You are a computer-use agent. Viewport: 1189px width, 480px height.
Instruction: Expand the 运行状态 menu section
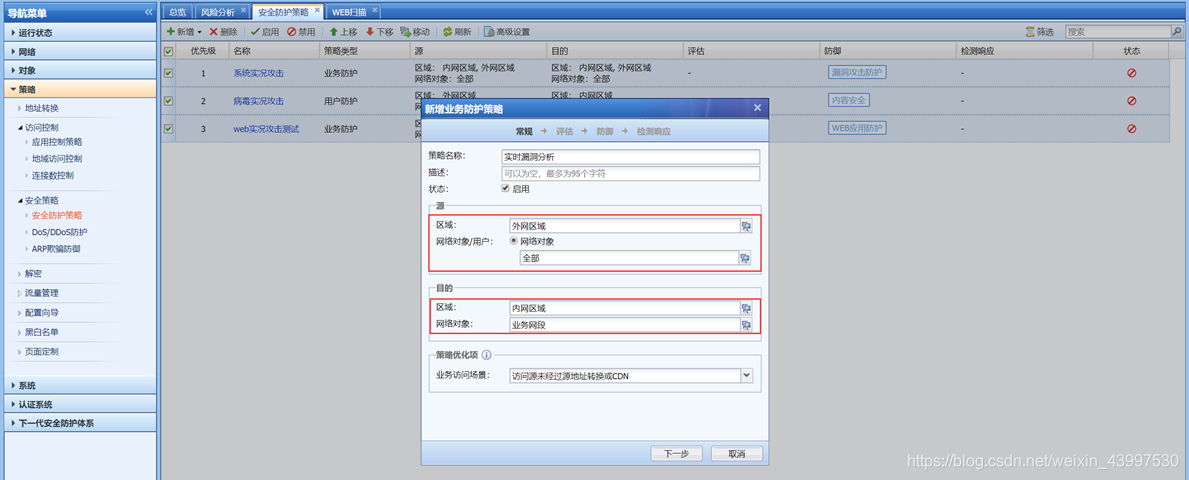tap(80, 33)
